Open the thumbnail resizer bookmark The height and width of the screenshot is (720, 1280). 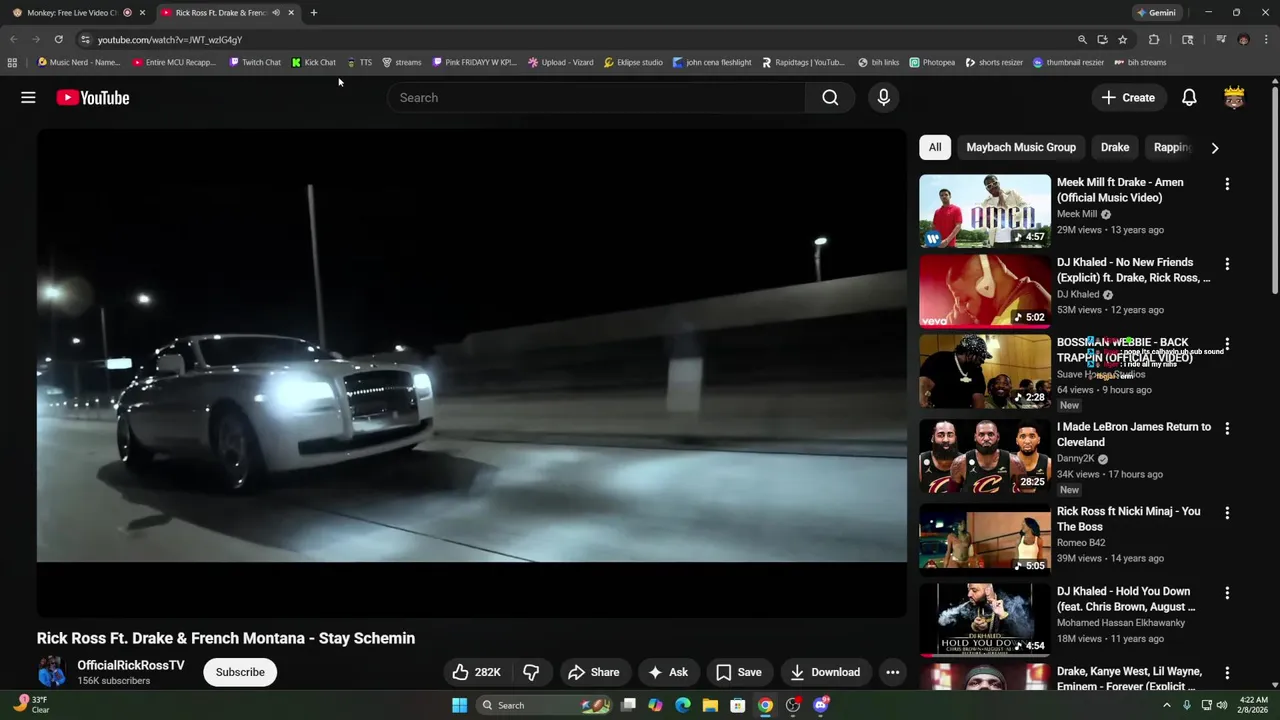(1068, 62)
